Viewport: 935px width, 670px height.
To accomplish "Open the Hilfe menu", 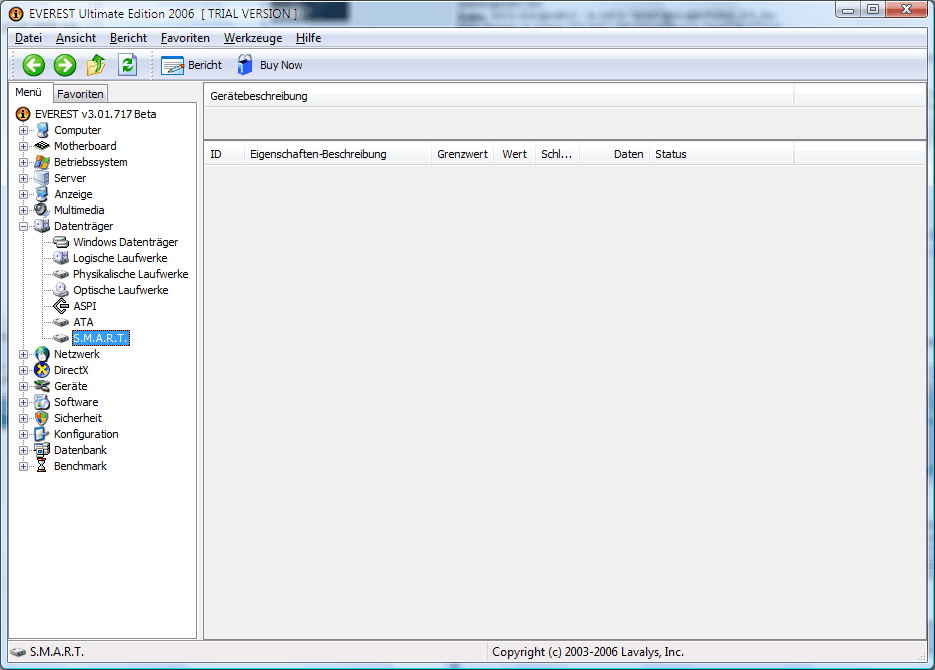I will point(308,38).
